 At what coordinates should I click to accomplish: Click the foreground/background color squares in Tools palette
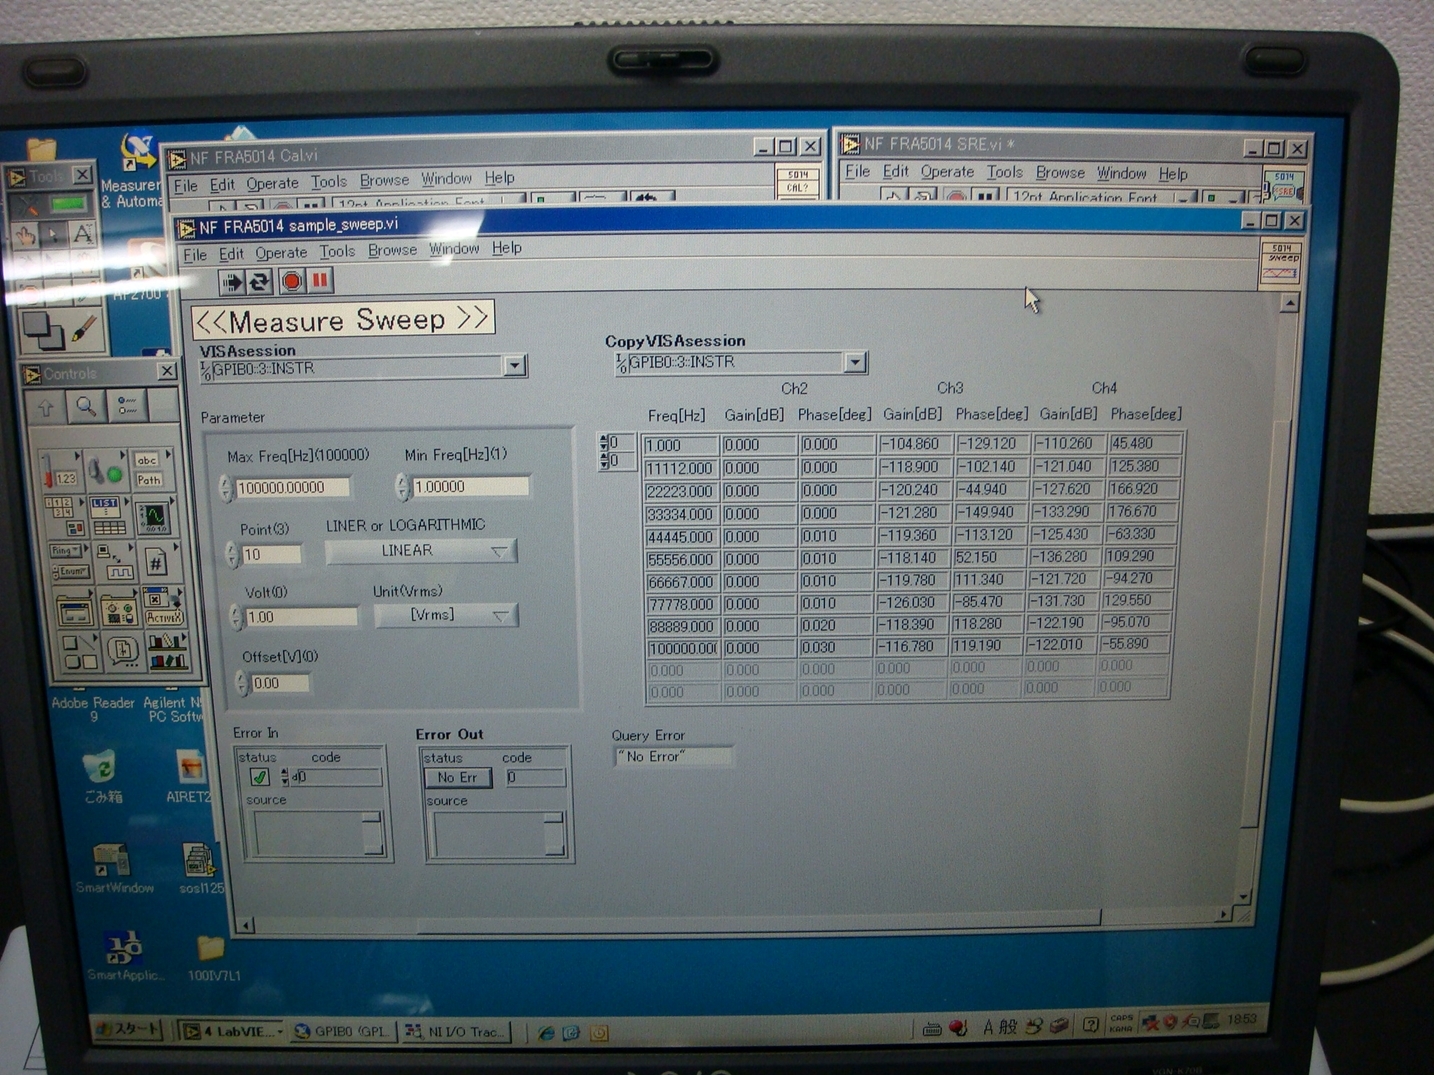click(42, 330)
